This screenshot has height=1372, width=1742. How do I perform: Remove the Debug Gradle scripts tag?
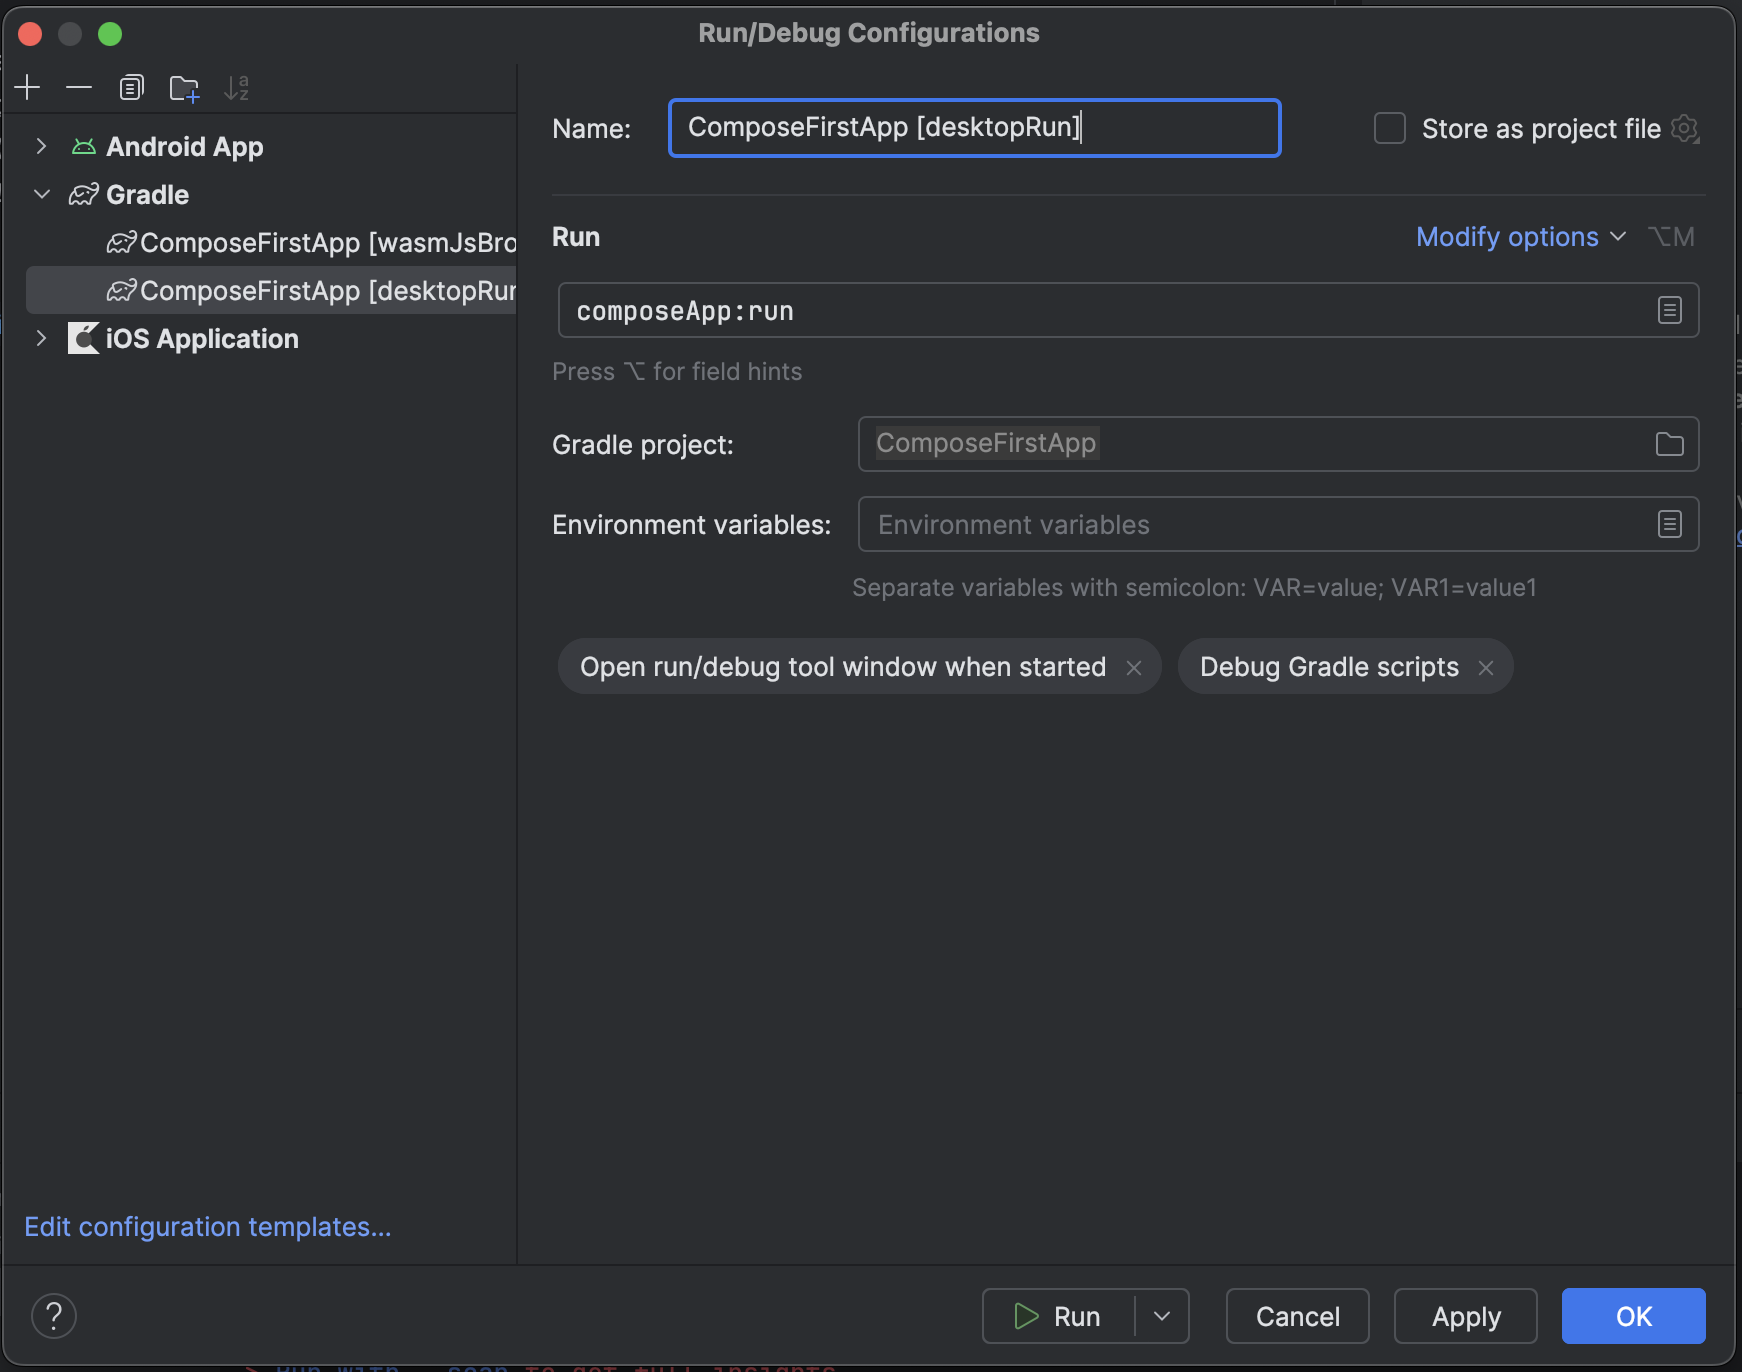pyautogui.click(x=1486, y=667)
